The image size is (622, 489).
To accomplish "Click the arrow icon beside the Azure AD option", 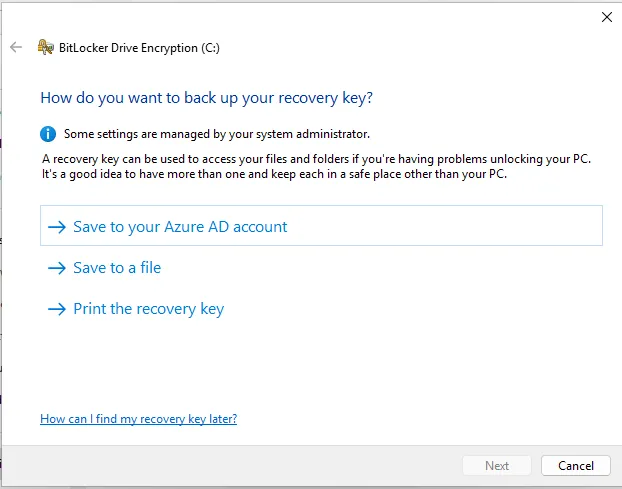I will click(57, 227).
